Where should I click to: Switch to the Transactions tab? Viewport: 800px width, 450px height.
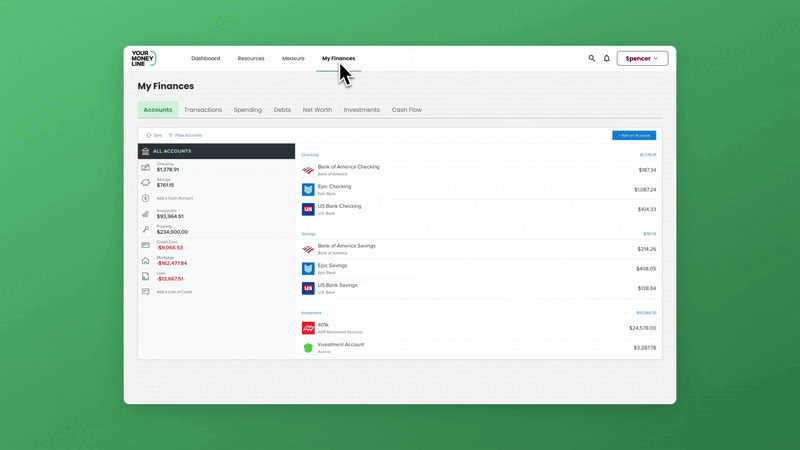203,110
